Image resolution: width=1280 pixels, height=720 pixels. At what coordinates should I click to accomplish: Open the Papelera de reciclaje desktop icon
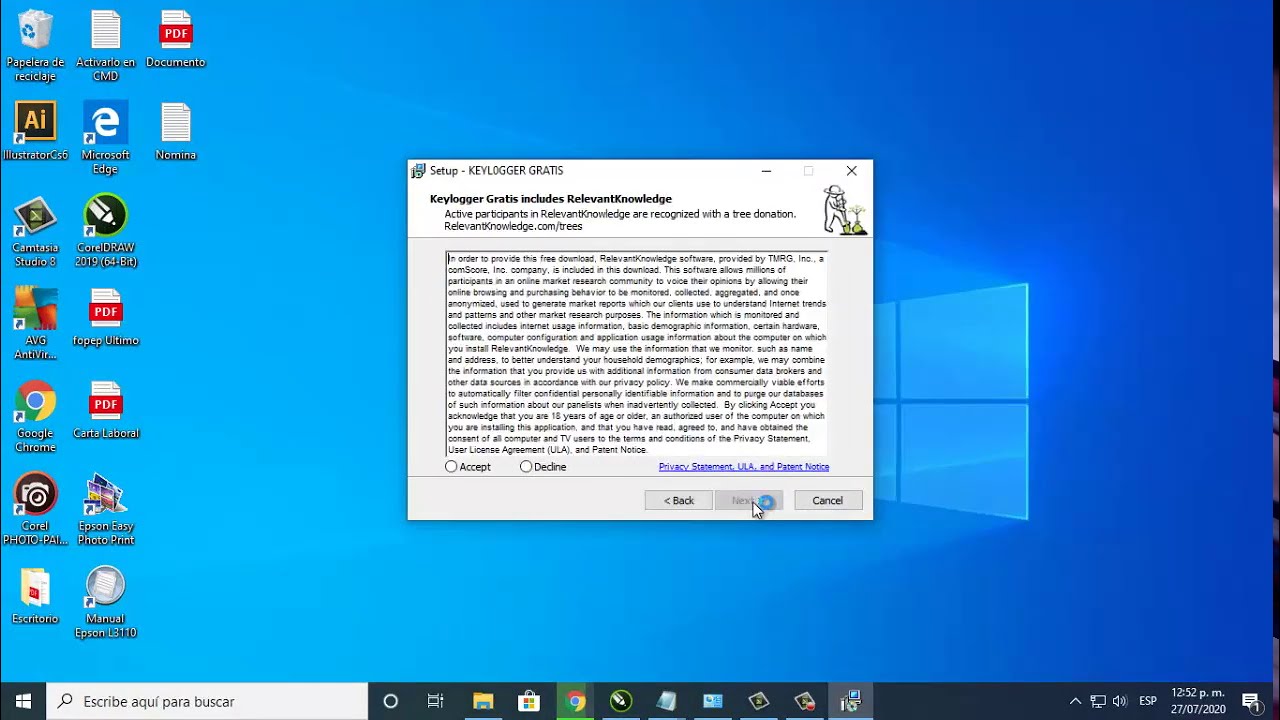coord(35,46)
